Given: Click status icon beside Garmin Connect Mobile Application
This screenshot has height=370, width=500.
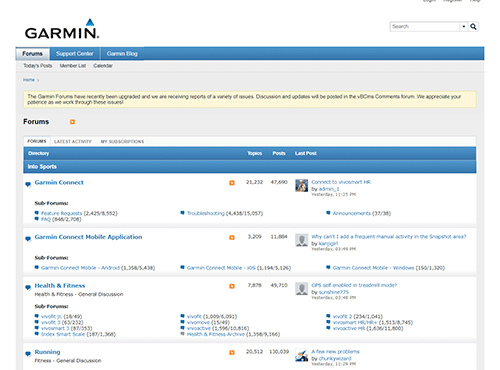Looking at the screenshot, I should coord(28,239).
